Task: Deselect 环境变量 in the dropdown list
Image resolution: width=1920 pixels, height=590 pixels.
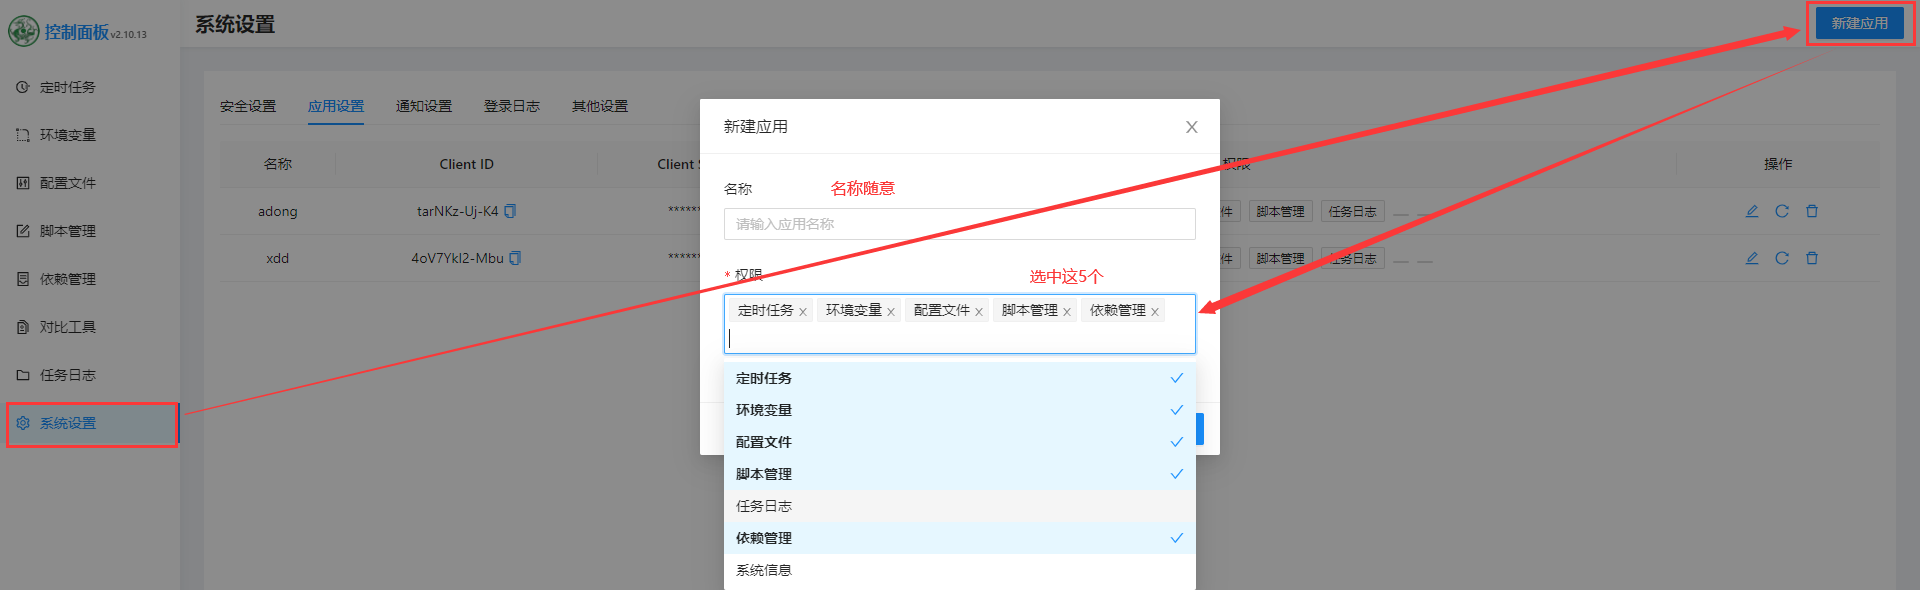Action: coord(960,410)
